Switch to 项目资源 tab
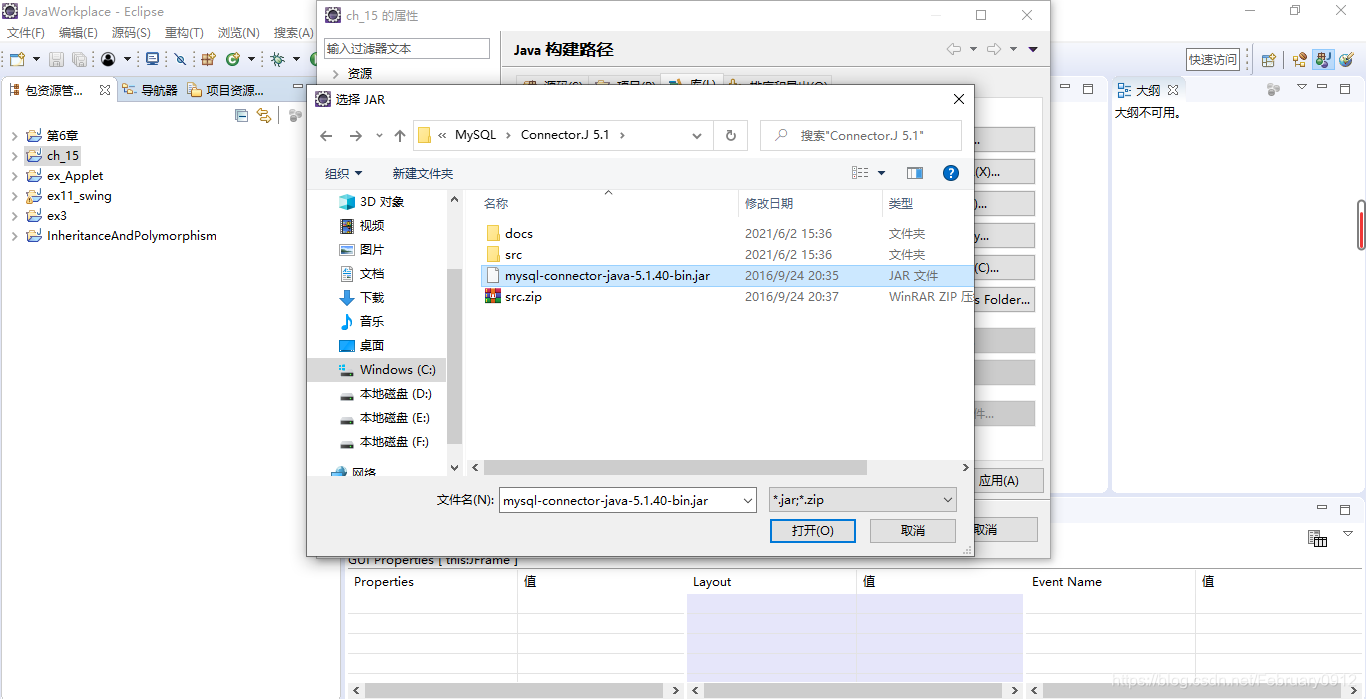The width and height of the screenshot is (1366, 699). click(x=226, y=90)
